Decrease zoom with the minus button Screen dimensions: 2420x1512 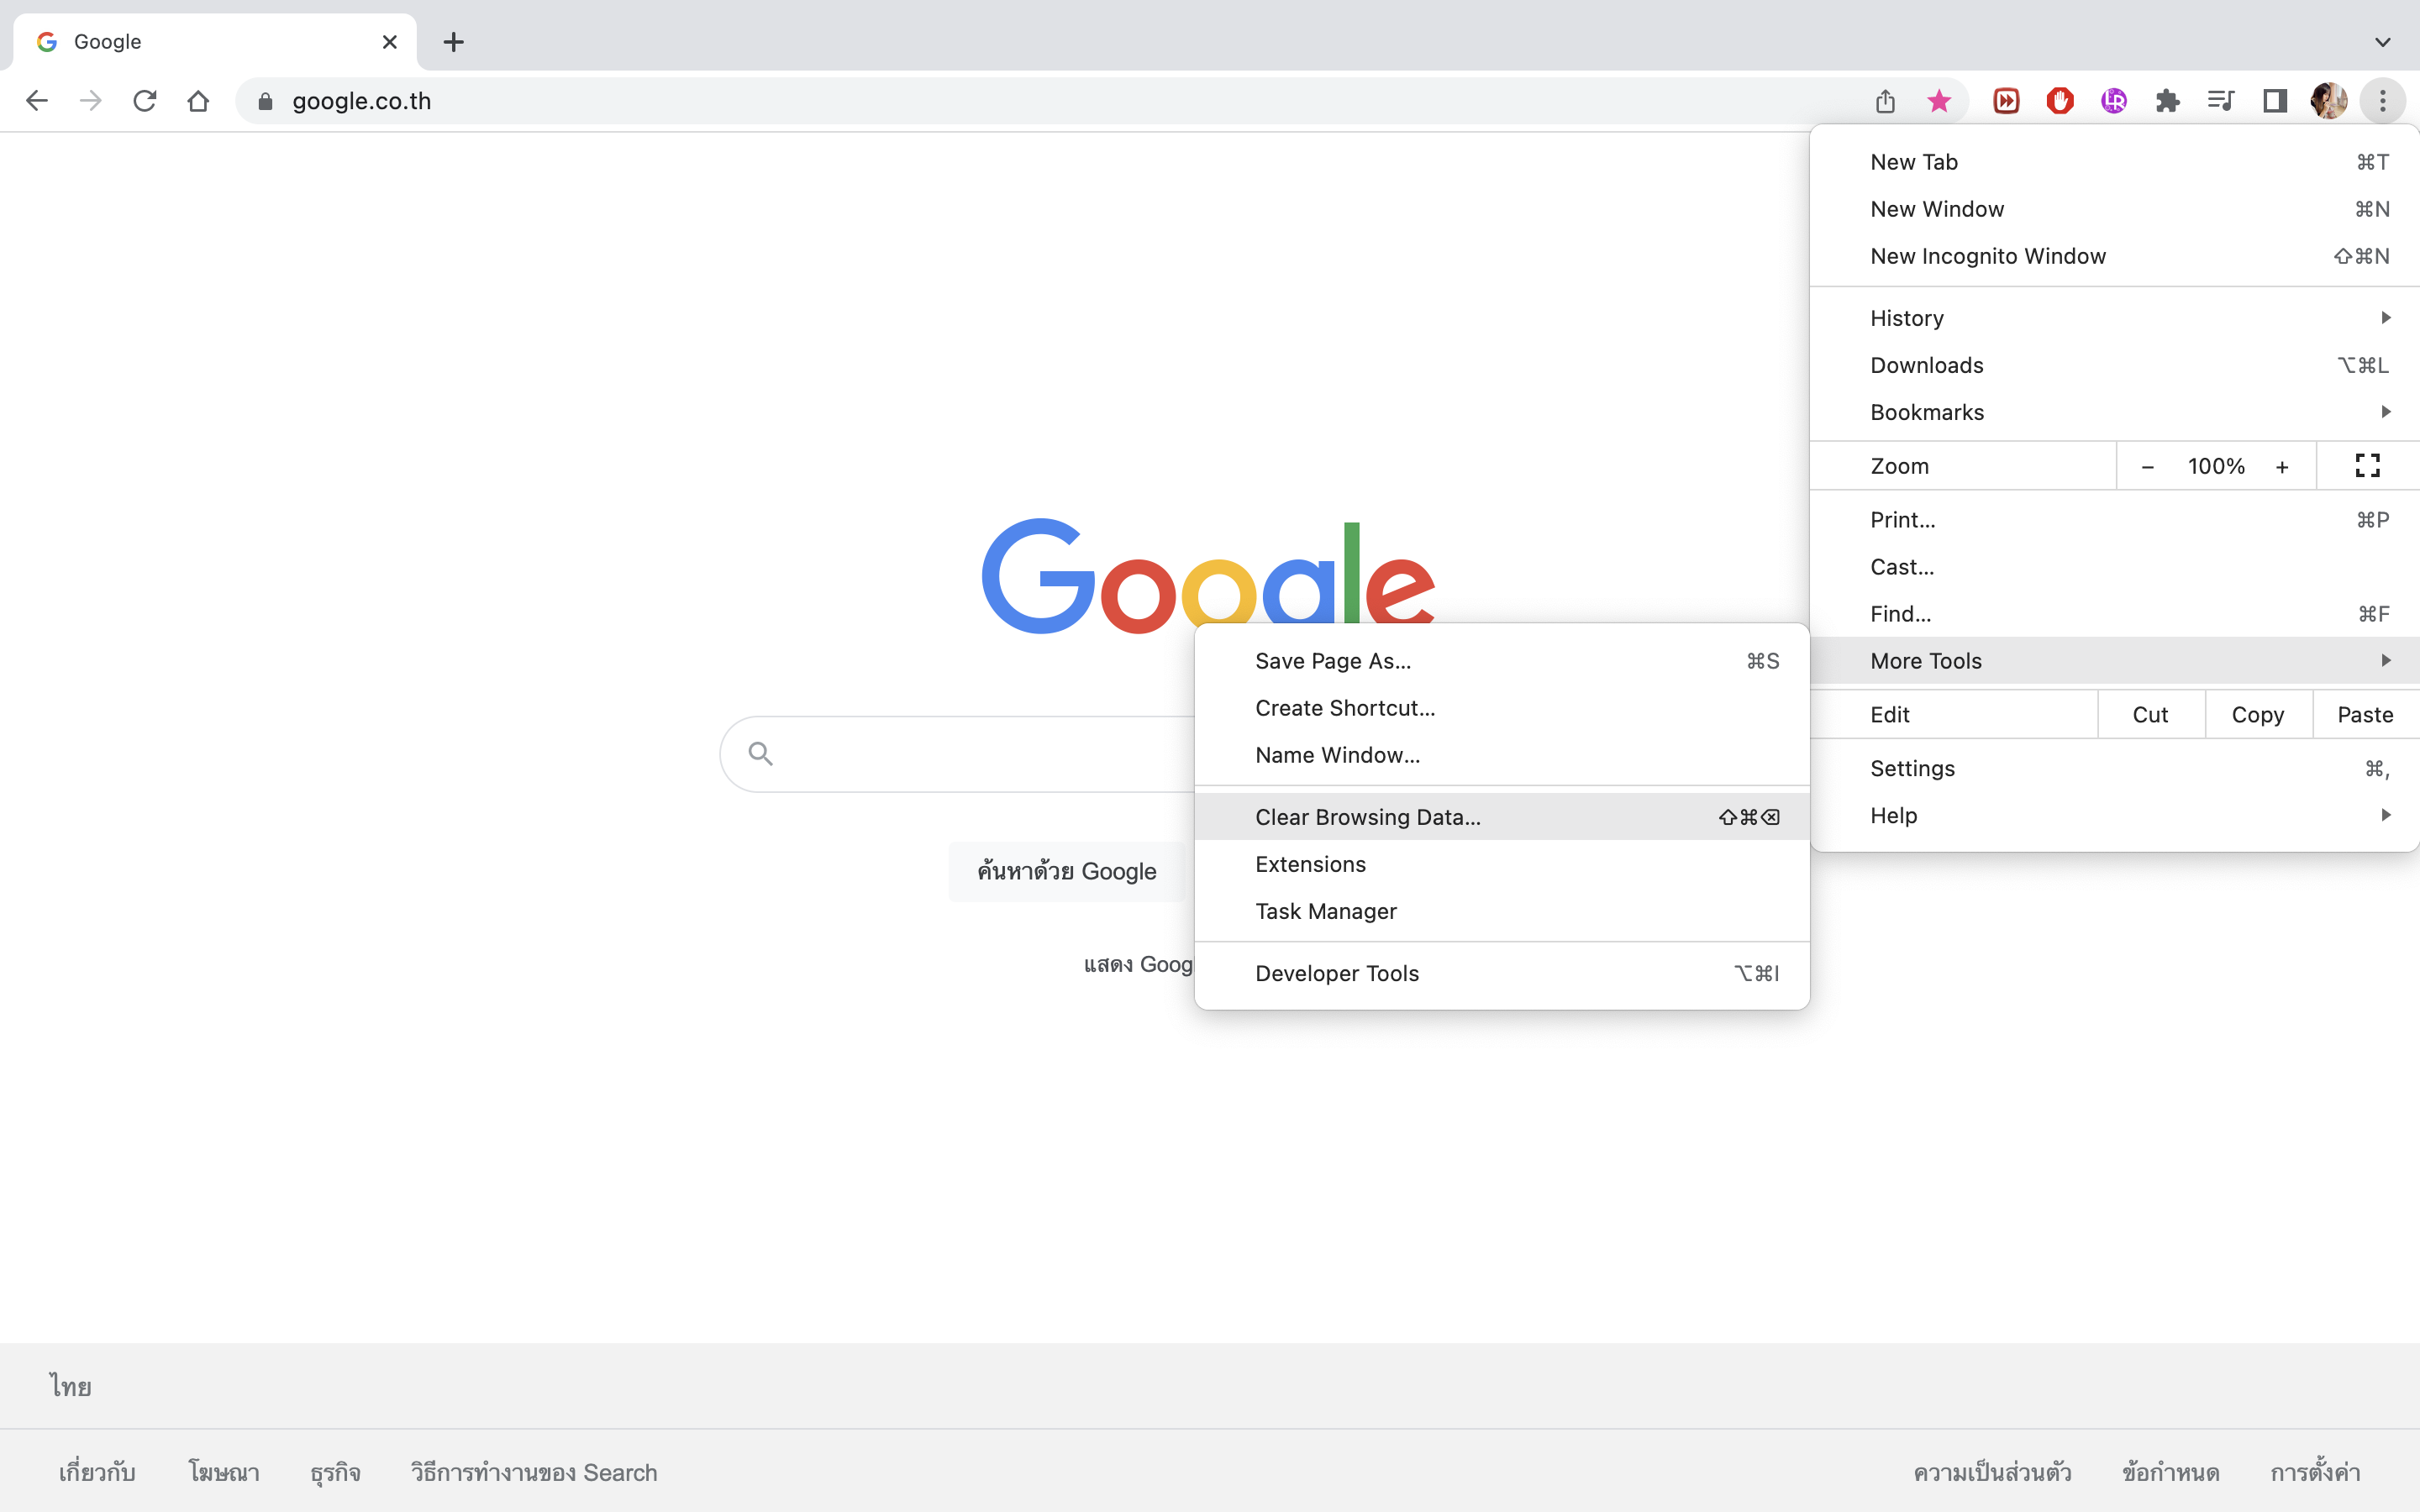tap(2147, 467)
